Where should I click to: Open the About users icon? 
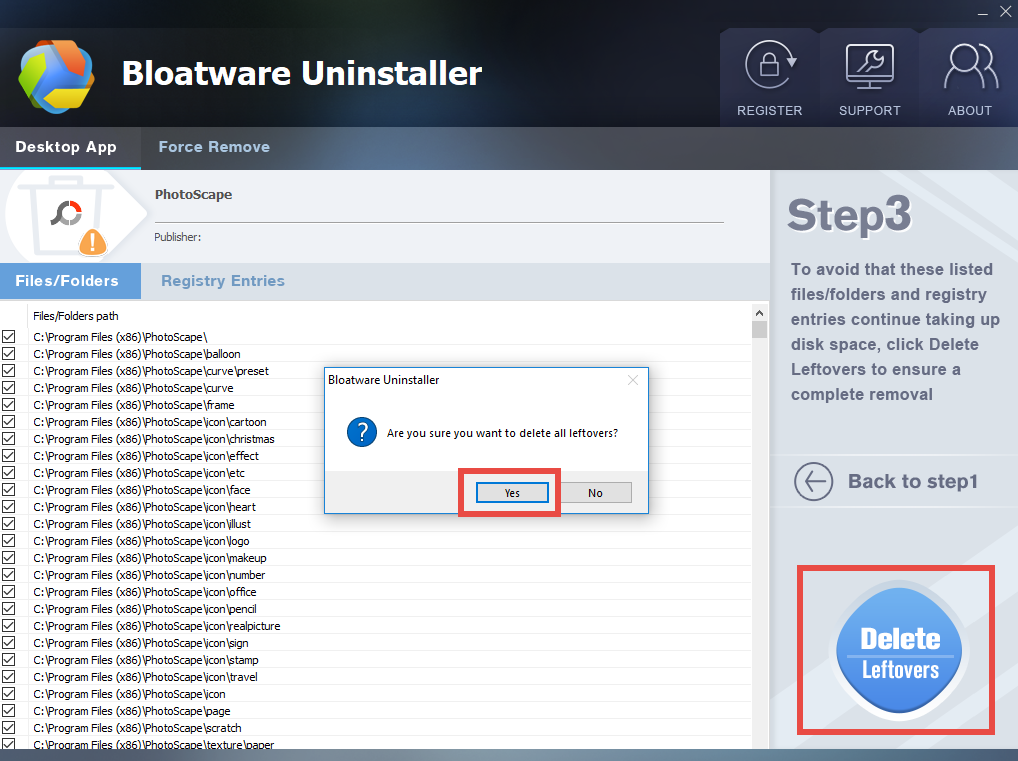pyautogui.click(x=970, y=66)
